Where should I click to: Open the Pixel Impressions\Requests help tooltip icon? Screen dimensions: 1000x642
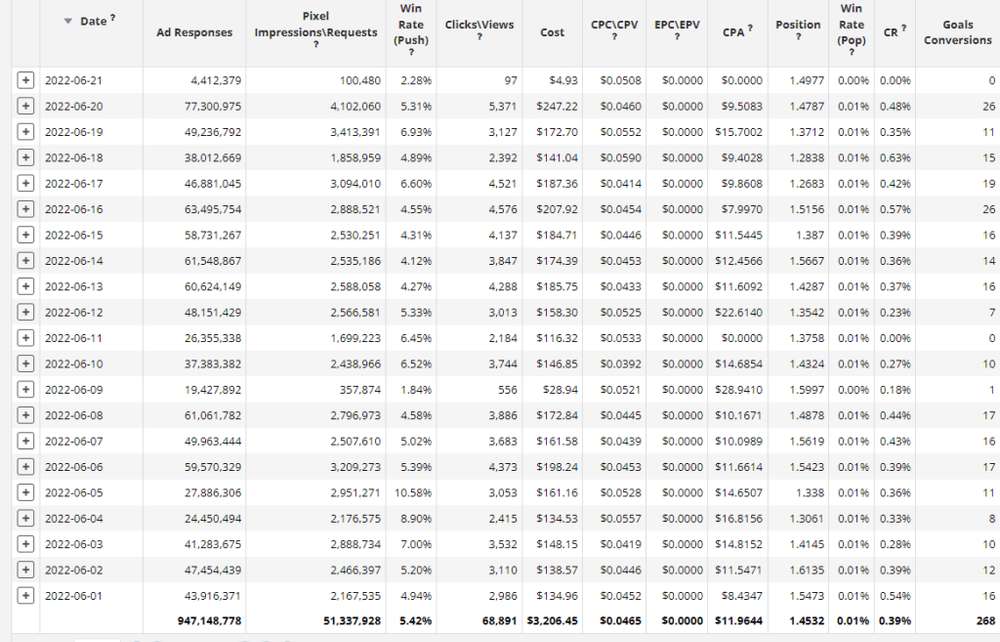click(316, 45)
